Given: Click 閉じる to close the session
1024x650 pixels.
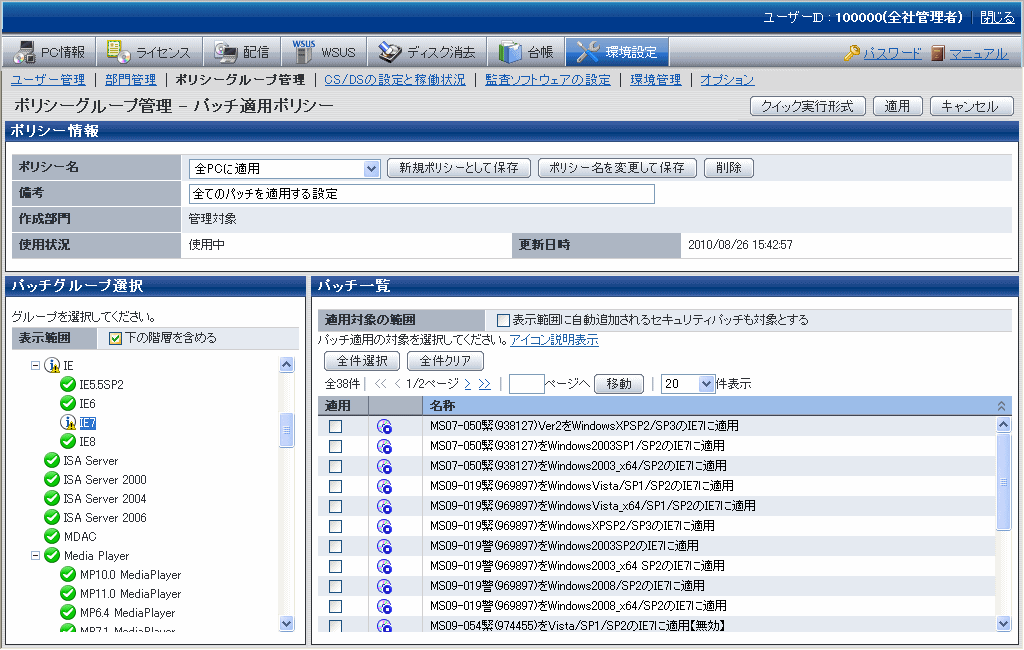Looking at the screenshot, I should tap(997, 18).
